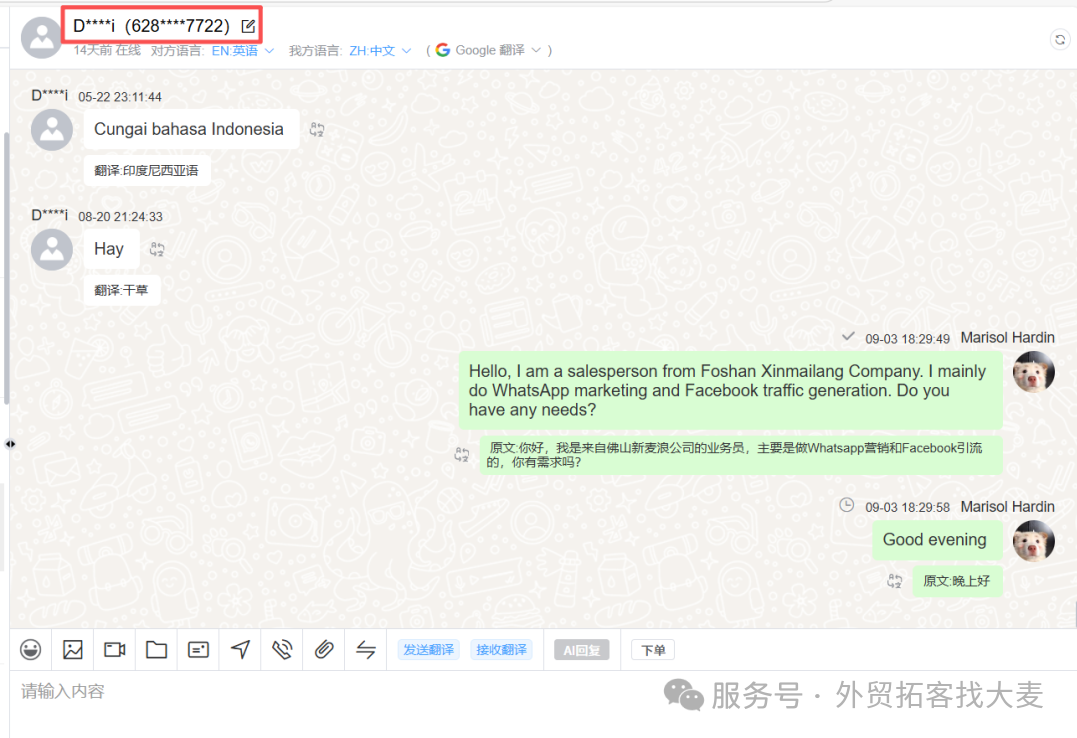Image resolution: width=1077 pixels, height=738 pixels.
Task: Click the original text '原文:晚上好'
Action: (957, 581)
